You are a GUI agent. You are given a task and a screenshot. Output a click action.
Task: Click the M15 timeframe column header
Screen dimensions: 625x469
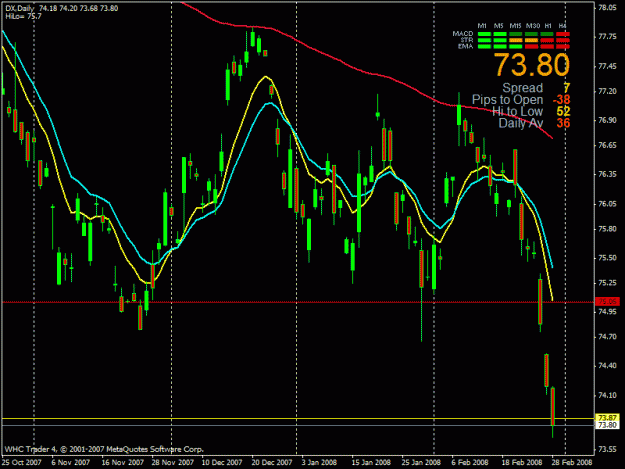pos(515,26)
